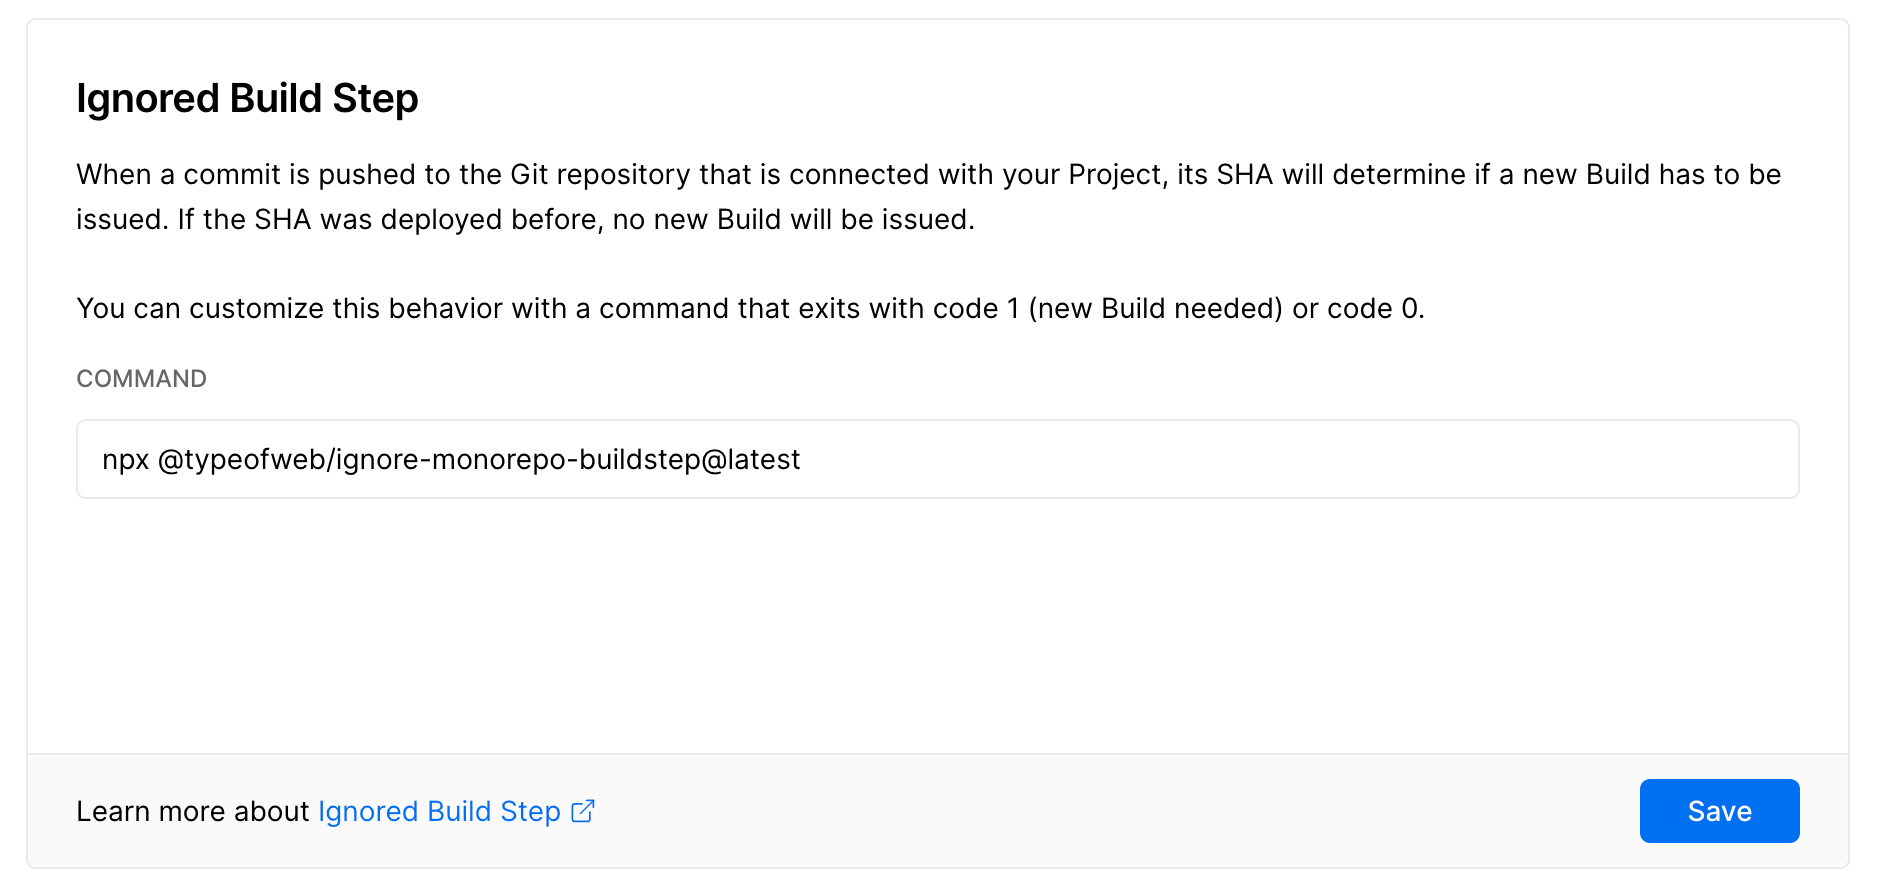The height and width of the screenshot is (884, 1878).
Task: Open the Ignored Build Step documentation link
Action: click(439, 811)
